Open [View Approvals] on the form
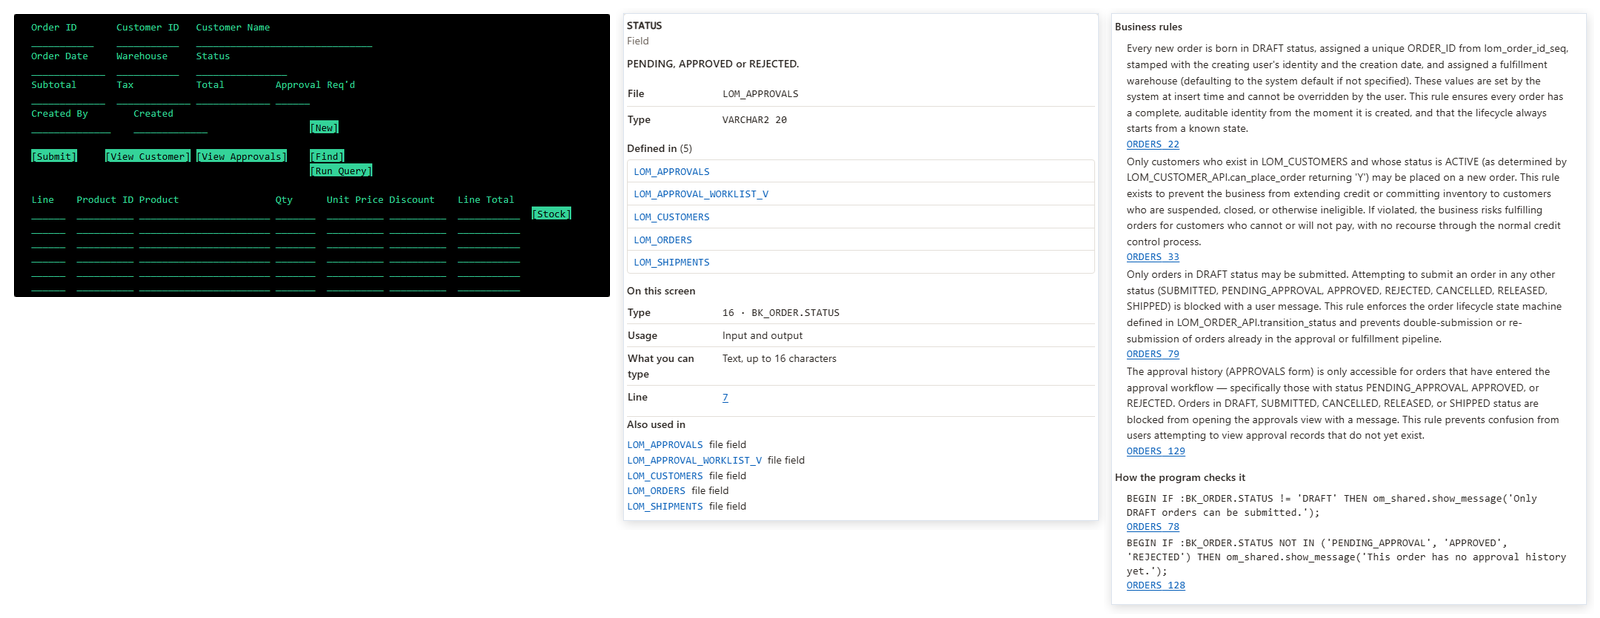1600x618 pixels. pyautogui.click(x=242, y=156)
